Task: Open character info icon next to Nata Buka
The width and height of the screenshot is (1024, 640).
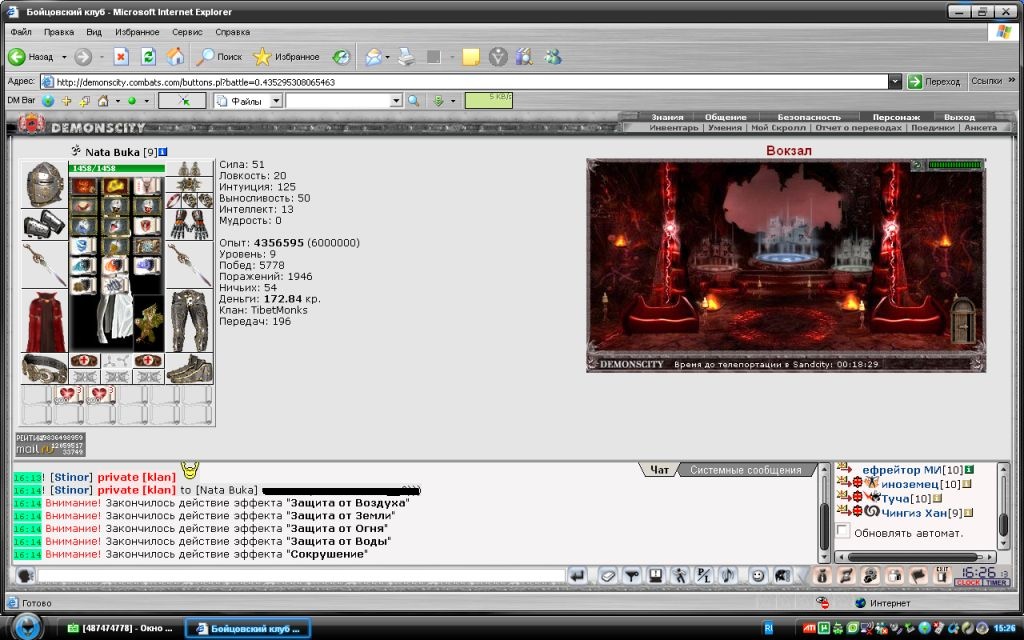Action: (163, 152)
